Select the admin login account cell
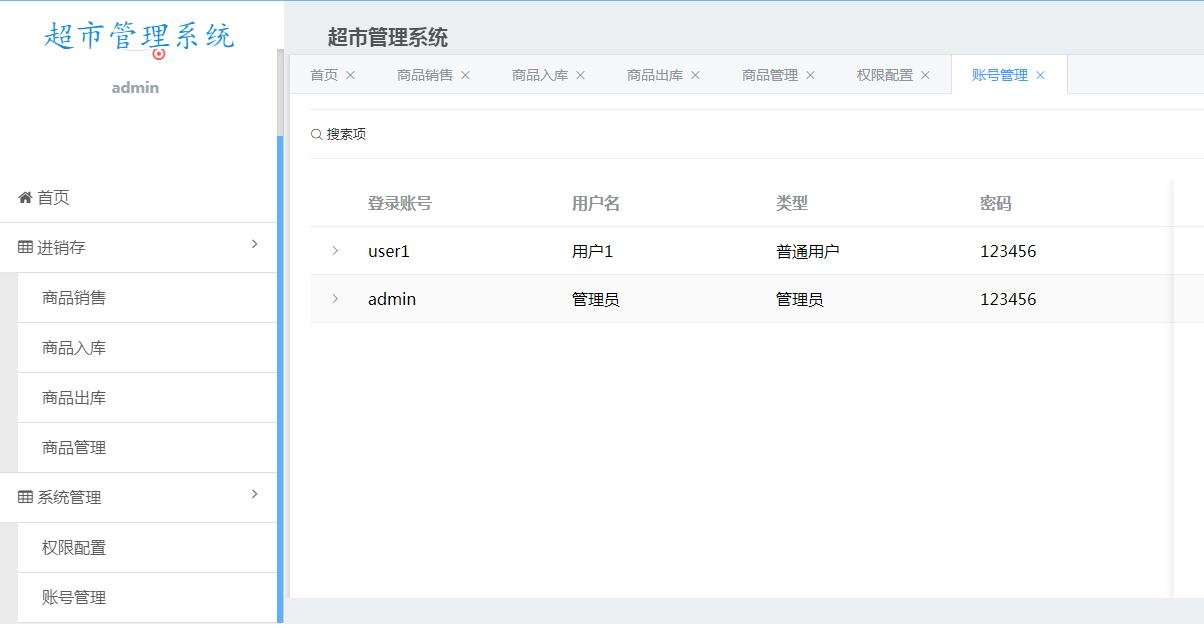Viewport: 1204px width, 628px height. coord(392,299)
